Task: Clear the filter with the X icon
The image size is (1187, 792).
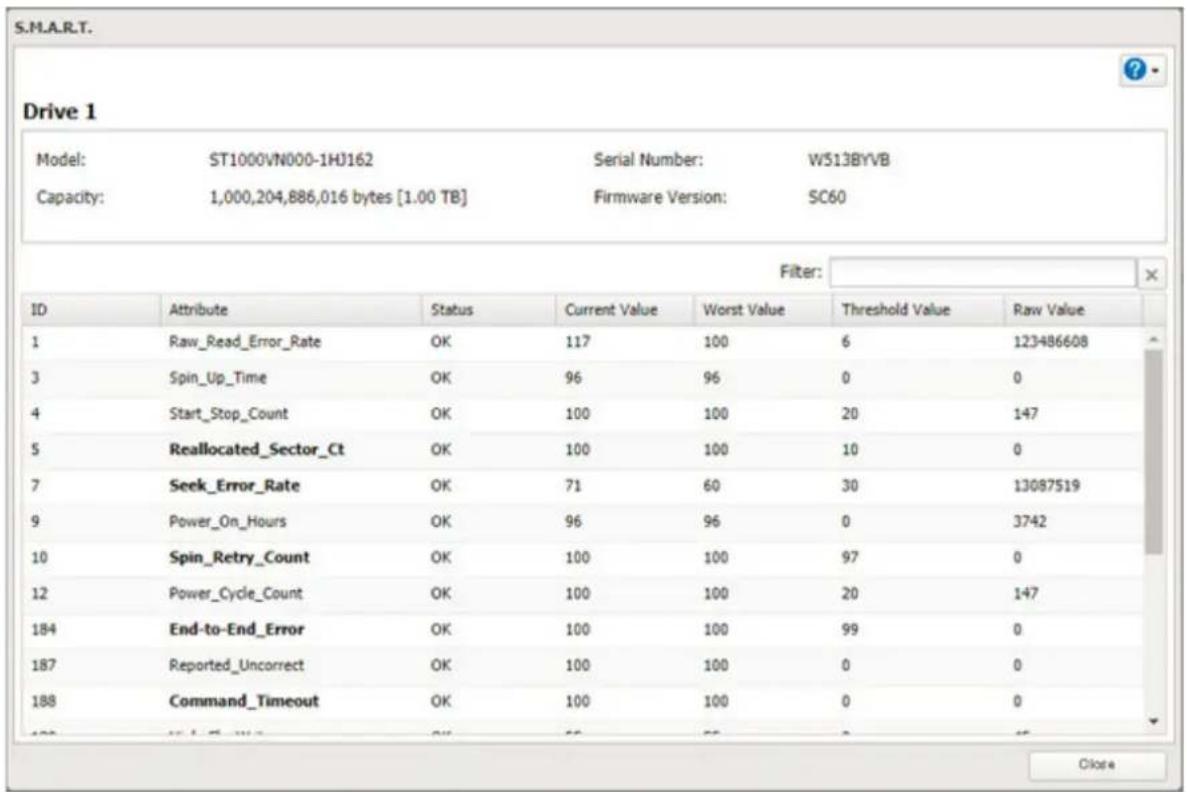Action: (x=1151, y=275)
